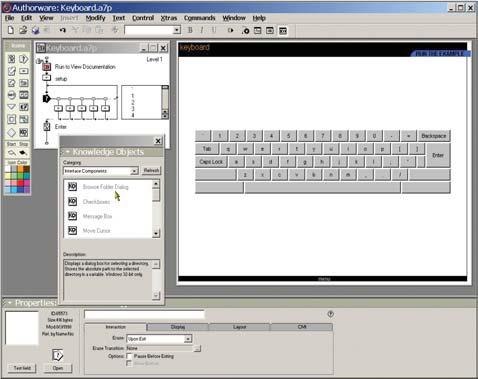This screenshot has height=379, width=478.
Task: Select the Interaction icon in the icon palette
Action: pos(24,59)
